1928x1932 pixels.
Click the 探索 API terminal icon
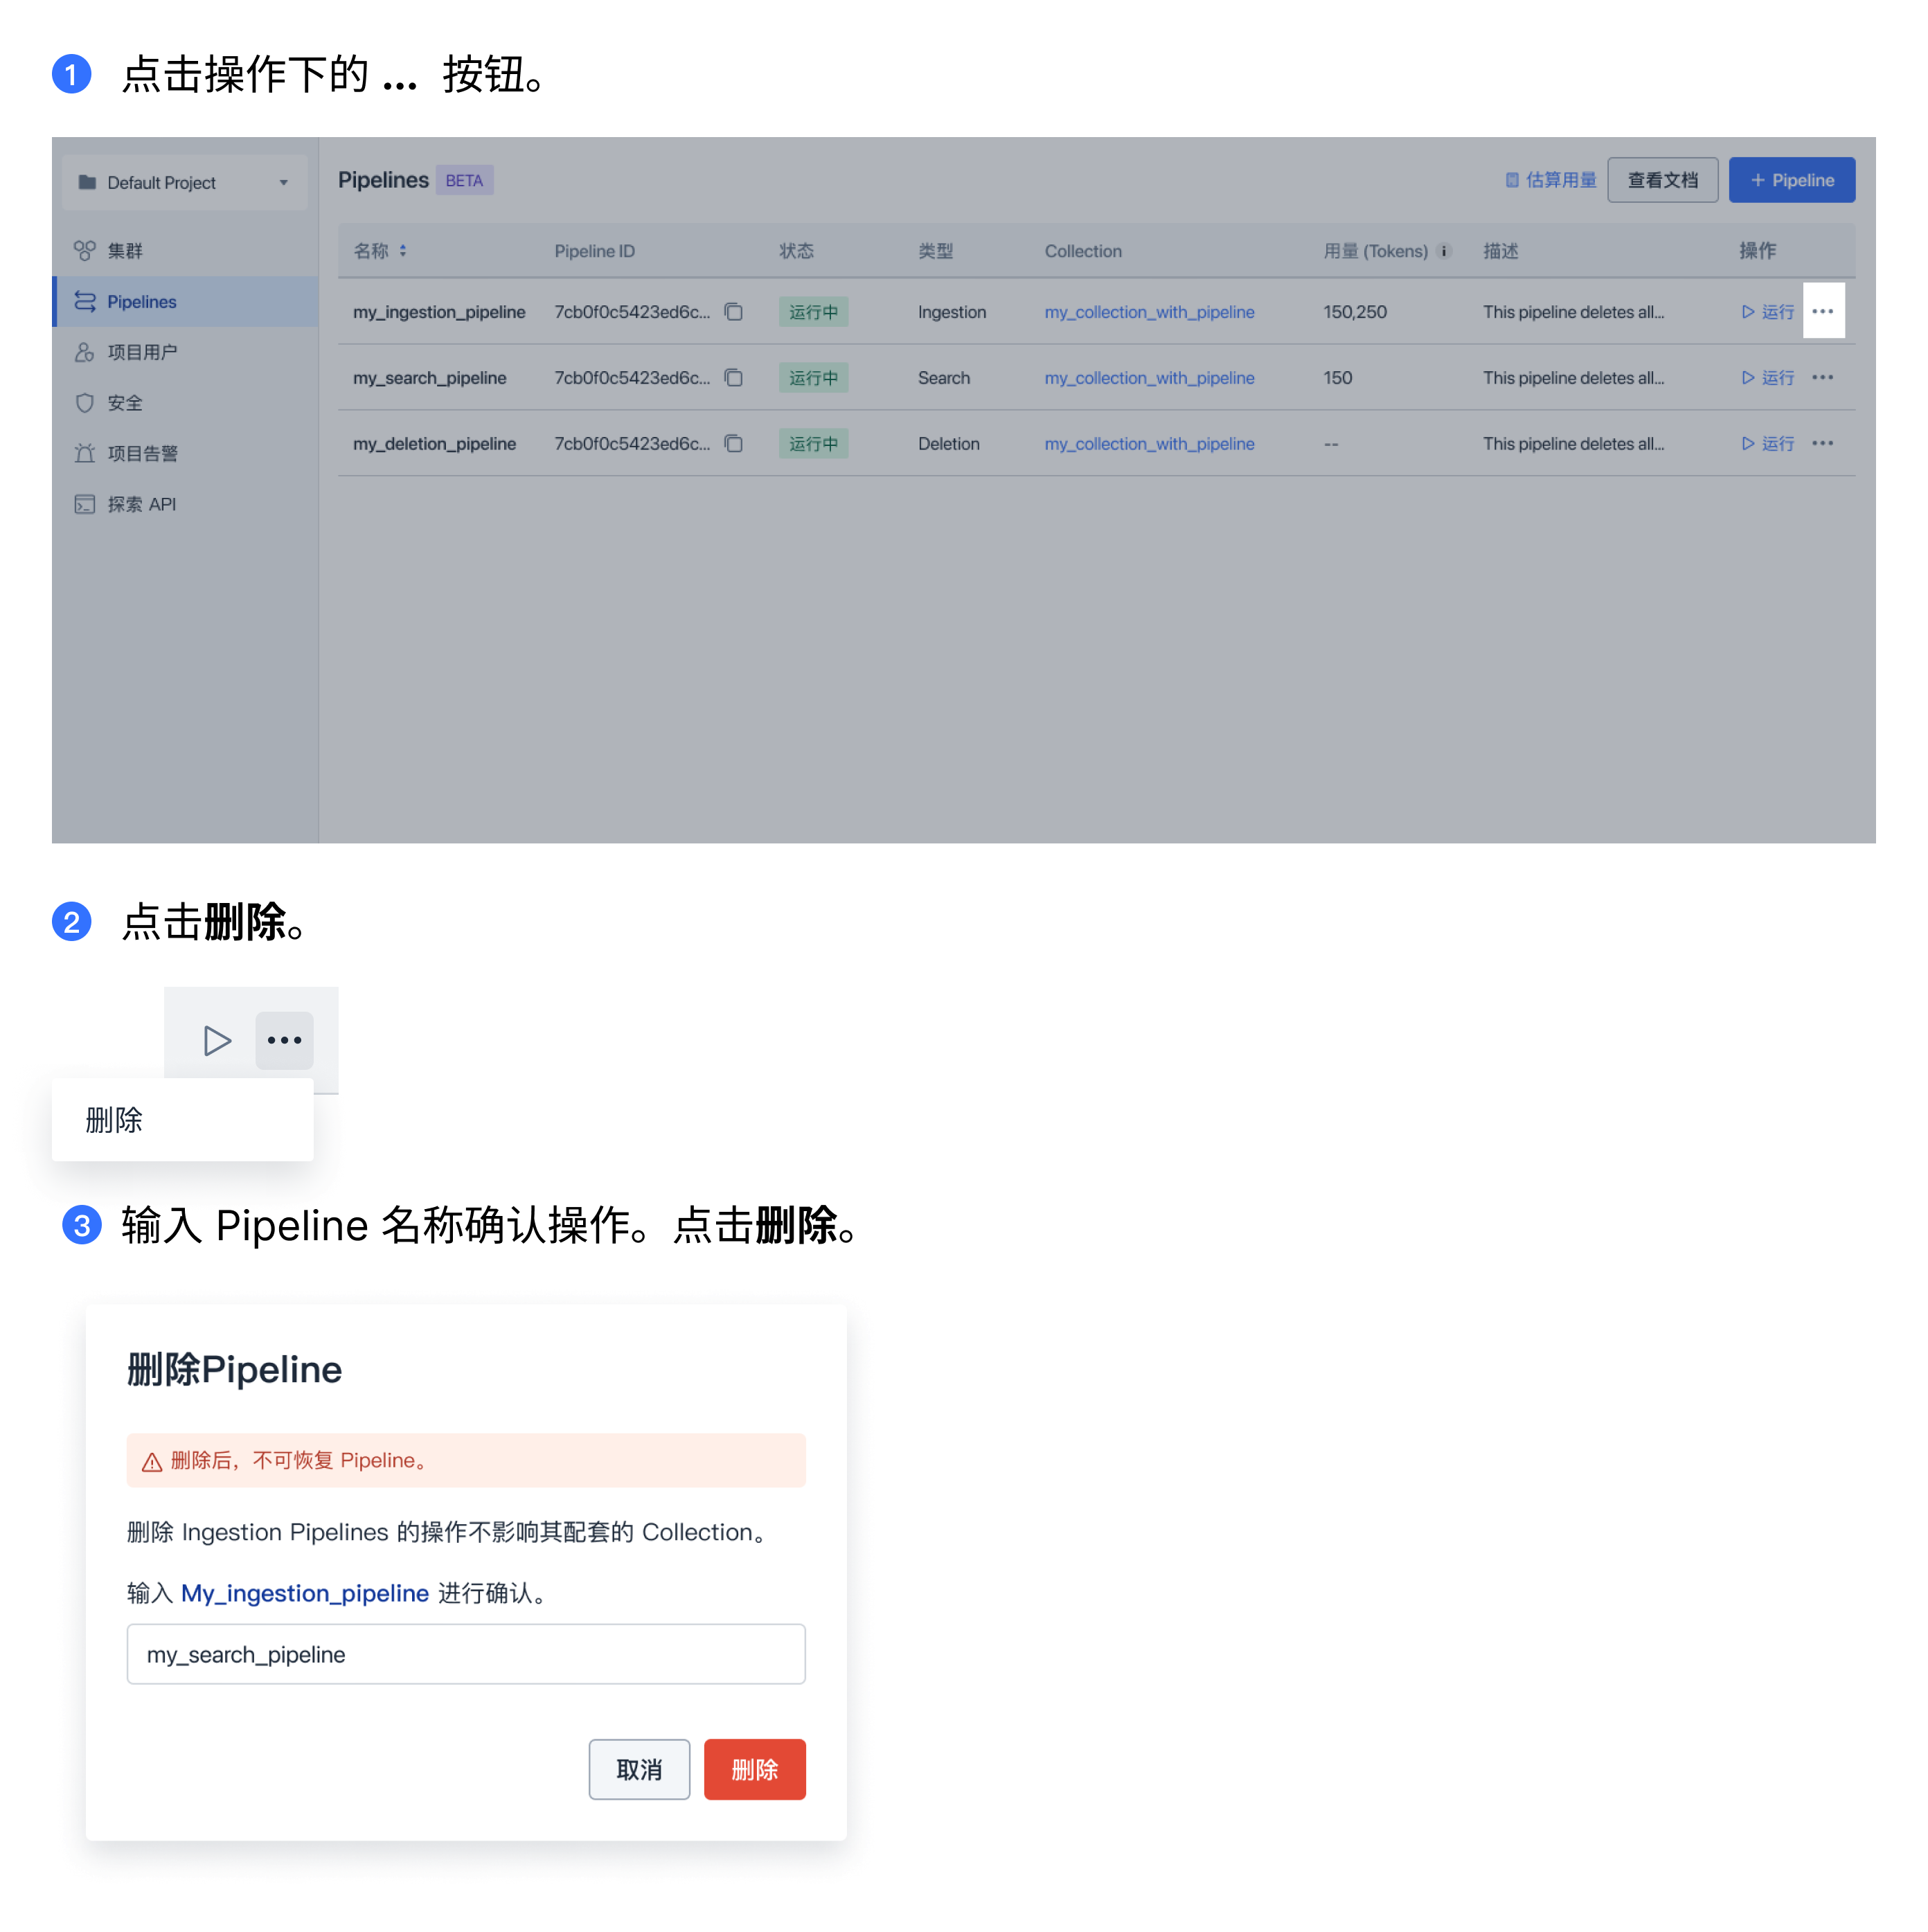pyautogui.click(x=85, y=504)
